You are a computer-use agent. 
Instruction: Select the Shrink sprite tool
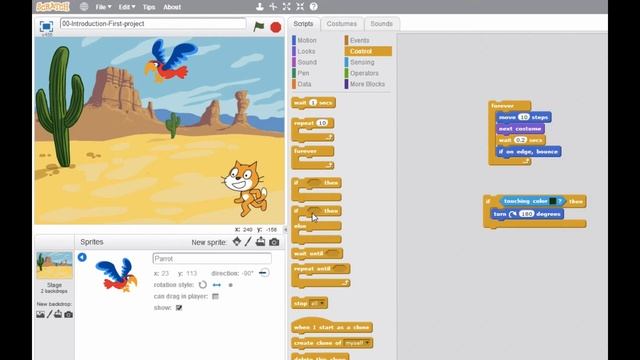pyautogui.click(x=300, y=7)
